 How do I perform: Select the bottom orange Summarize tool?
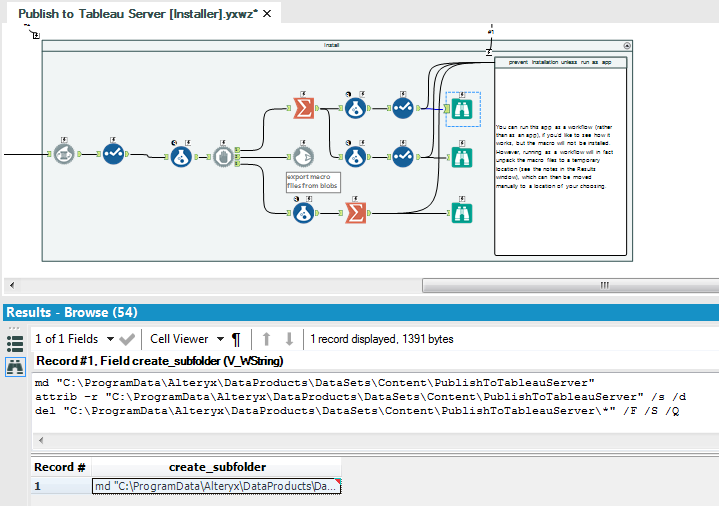pos(356,213)
